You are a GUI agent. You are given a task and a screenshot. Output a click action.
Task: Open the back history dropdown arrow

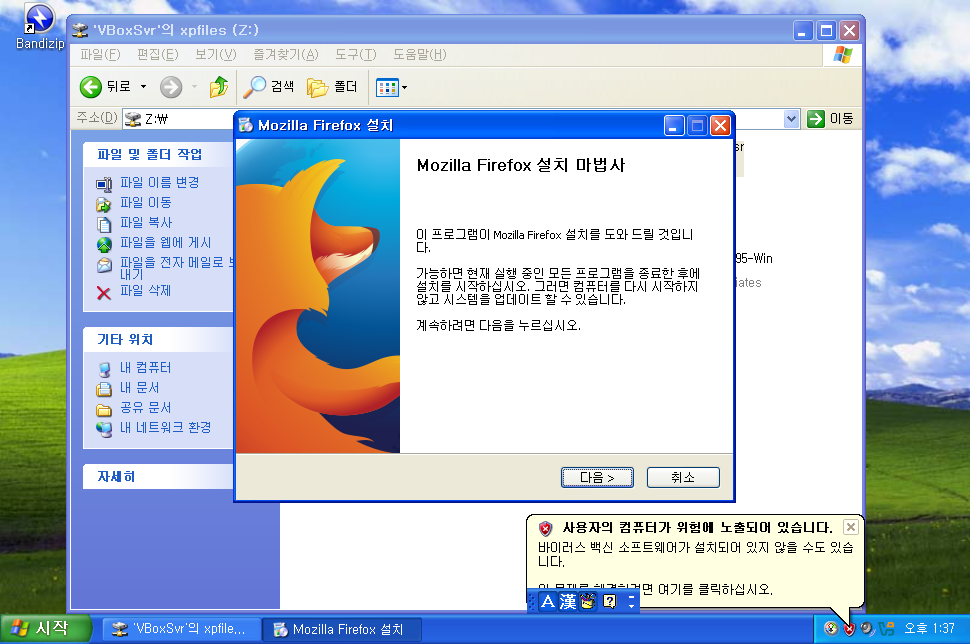(x=144, y=87)
